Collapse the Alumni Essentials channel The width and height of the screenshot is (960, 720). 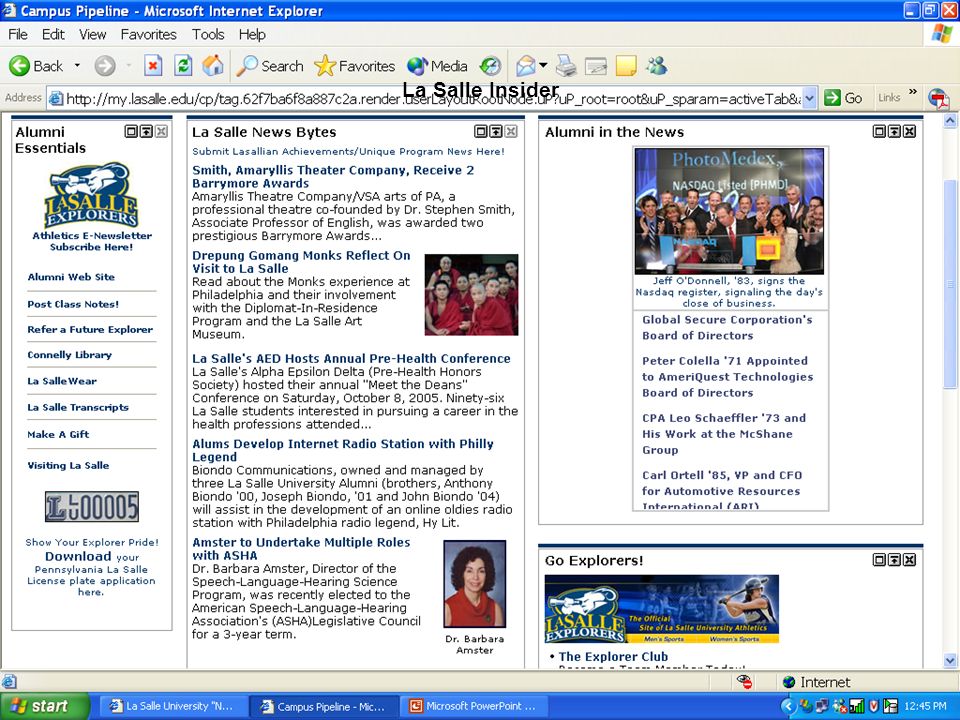click(x=146, y=131)
